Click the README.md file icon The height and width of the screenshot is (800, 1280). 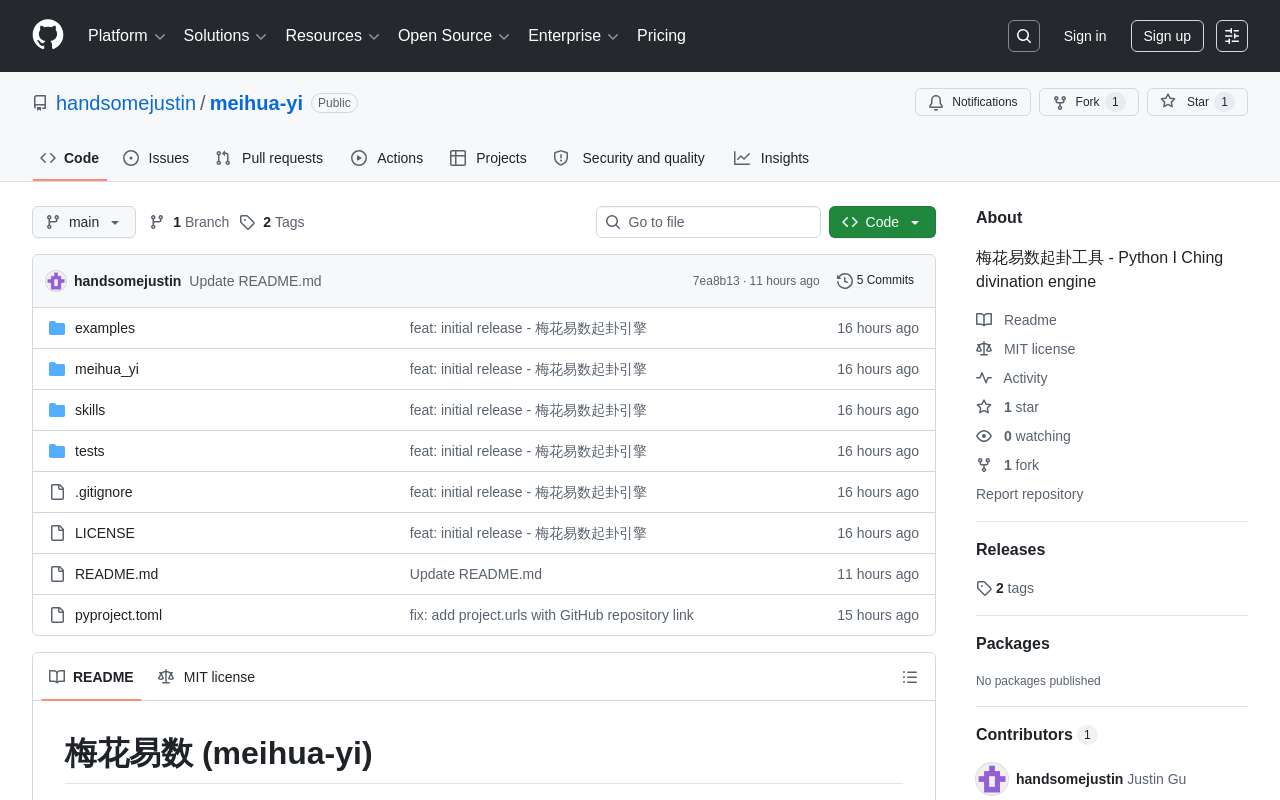pos(57,574)
